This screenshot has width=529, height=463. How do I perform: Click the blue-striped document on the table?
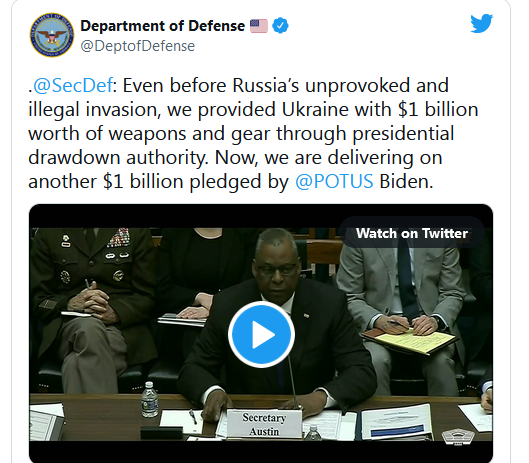click(x=396, y=423)
